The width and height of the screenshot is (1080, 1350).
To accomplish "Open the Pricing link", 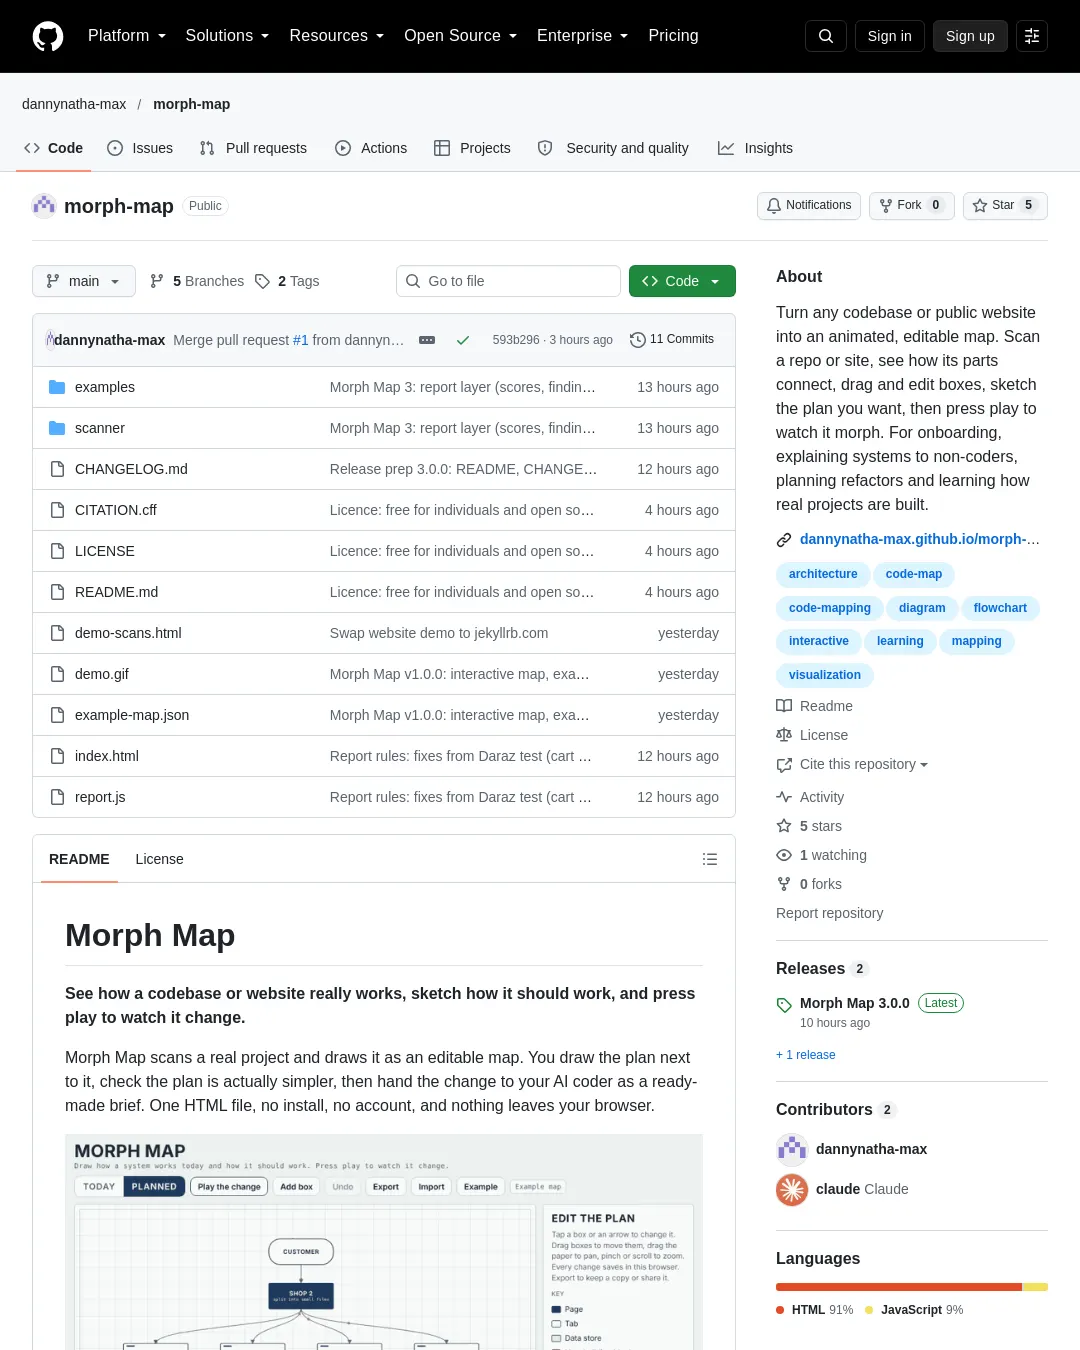I will coord(673,36).
